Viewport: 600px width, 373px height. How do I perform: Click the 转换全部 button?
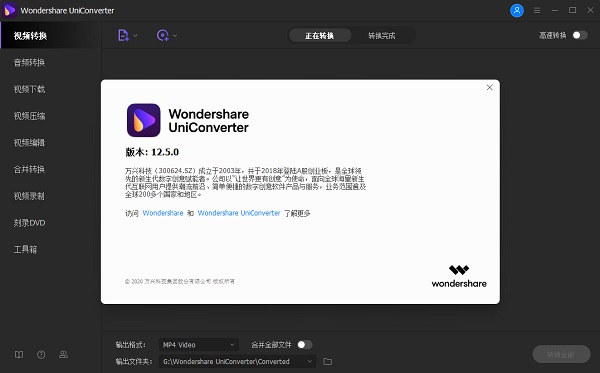click(x=561, y=355)
